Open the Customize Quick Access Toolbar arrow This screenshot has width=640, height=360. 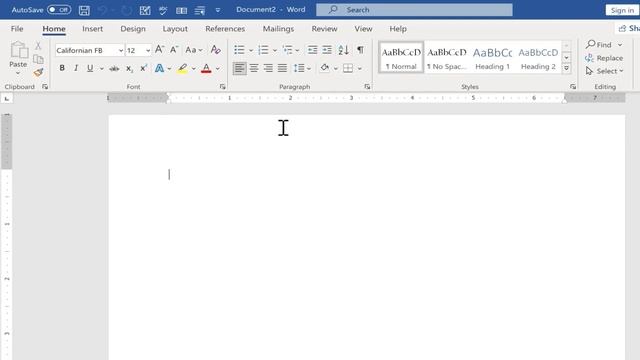pyautogui.click(x=218, y=10)
